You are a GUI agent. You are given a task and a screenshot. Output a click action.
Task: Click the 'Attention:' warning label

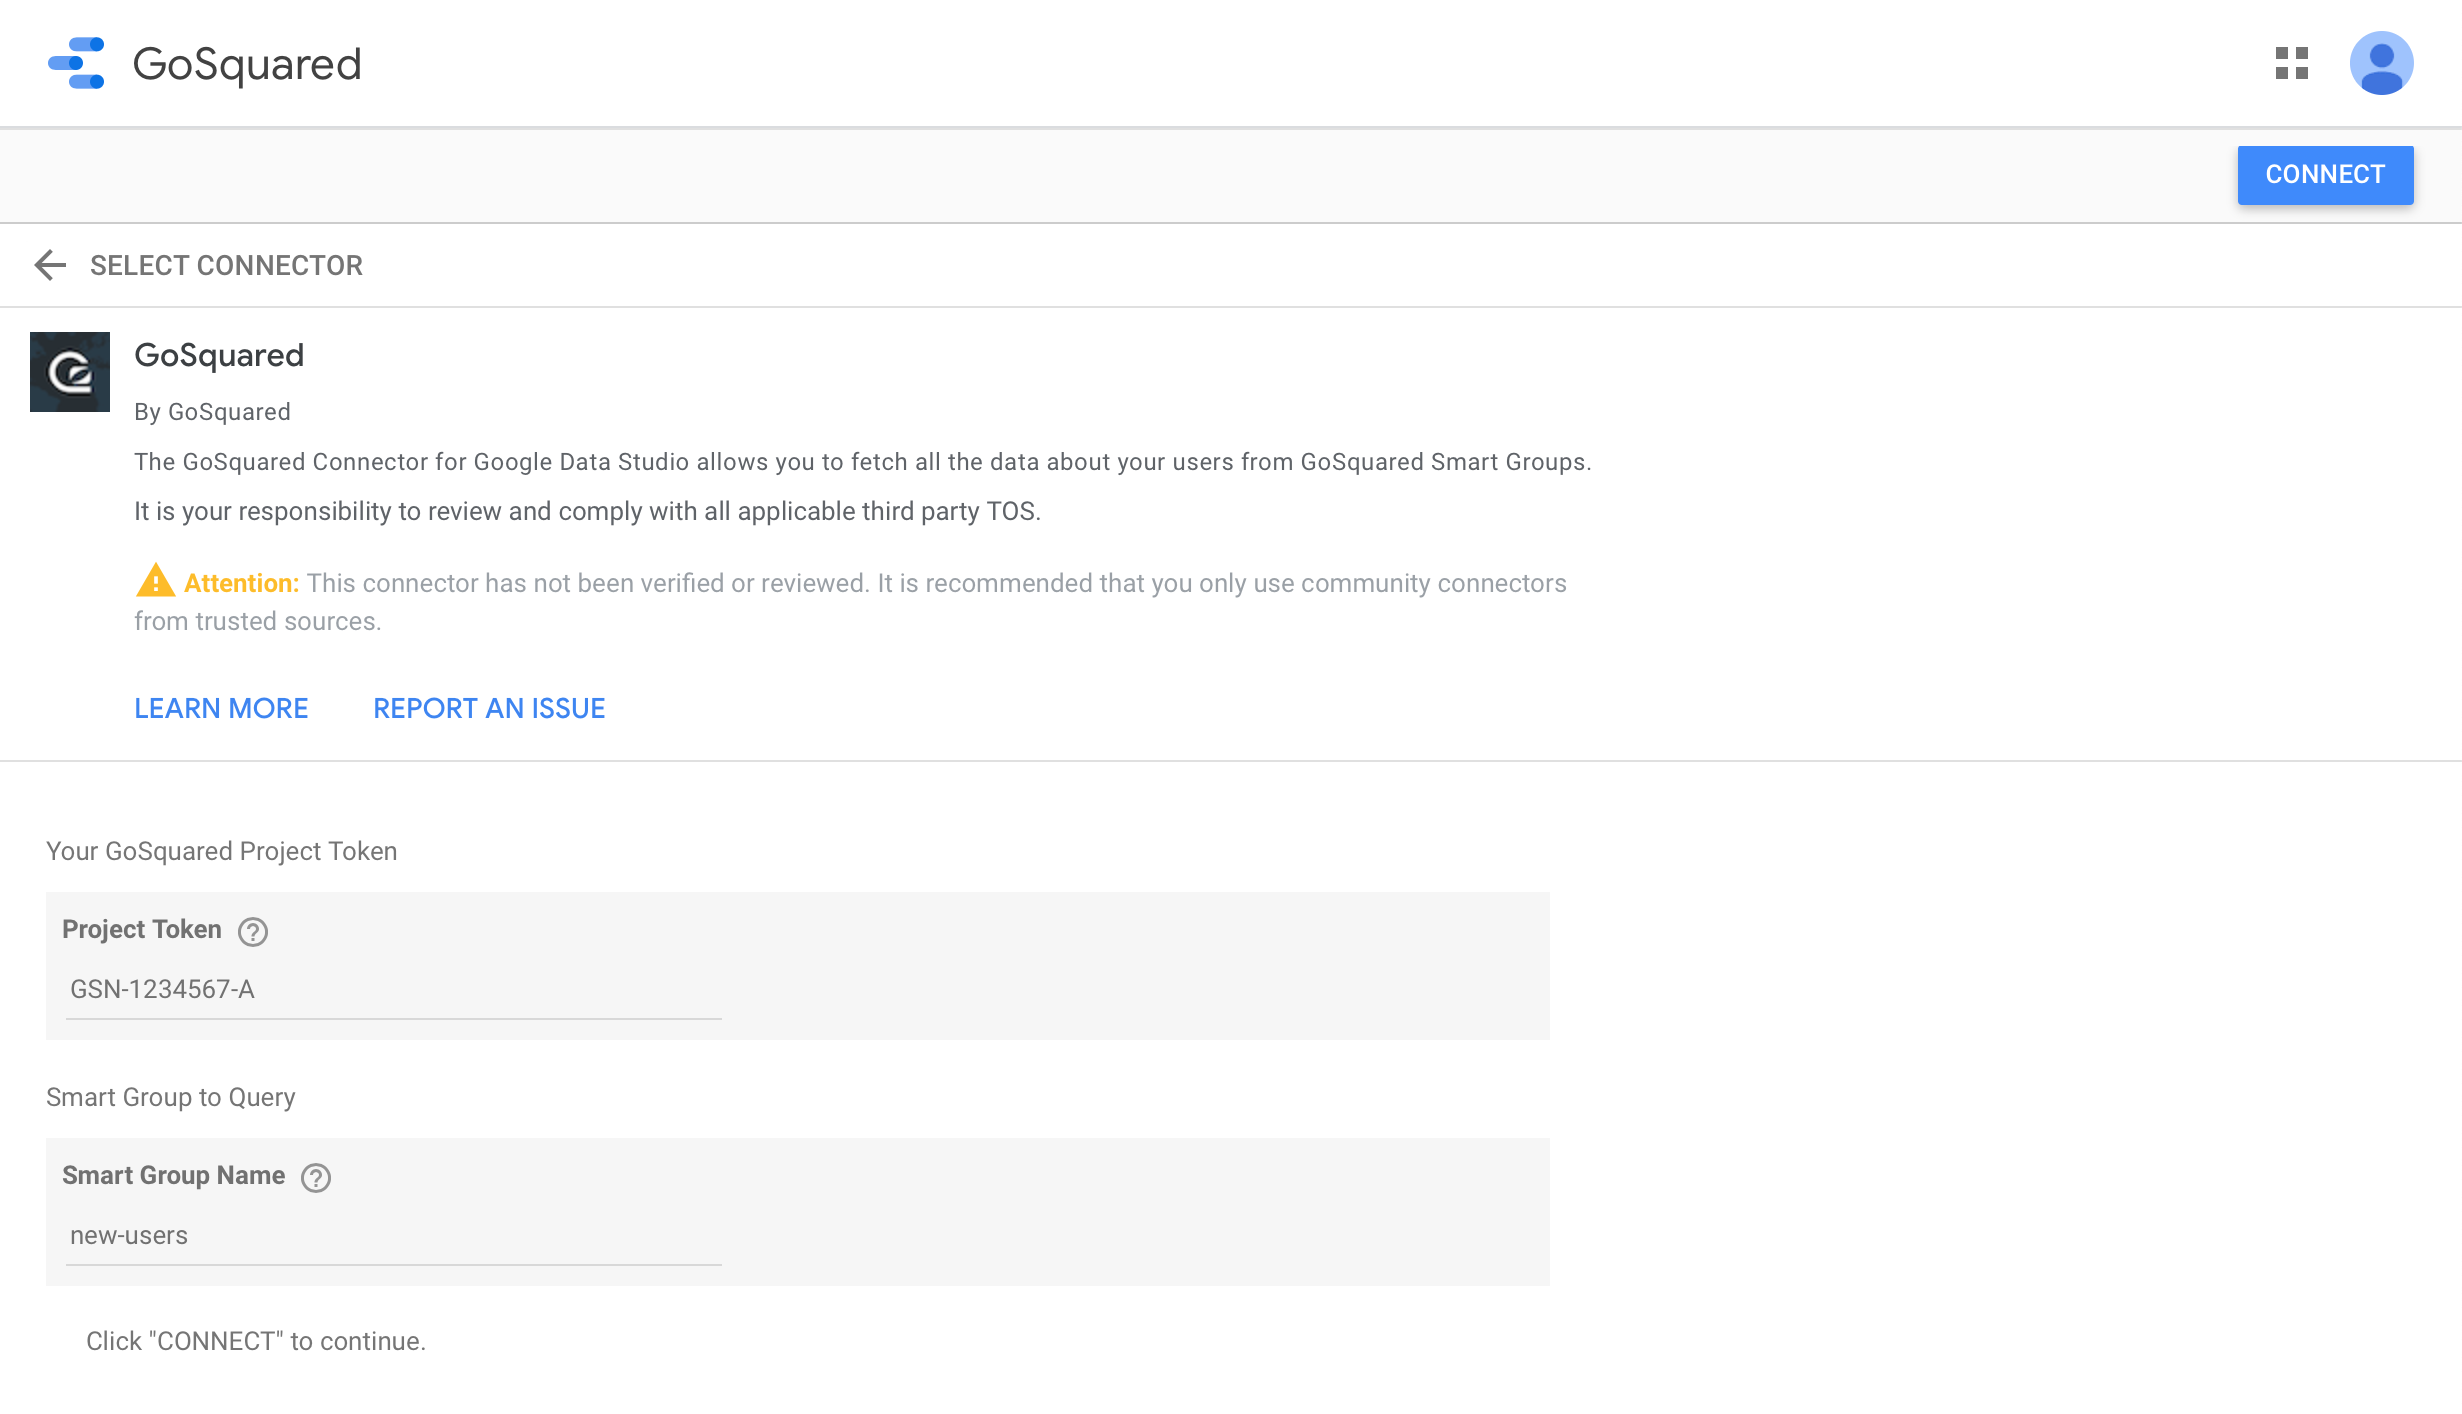pyautogui.click(x=241, y=583)
